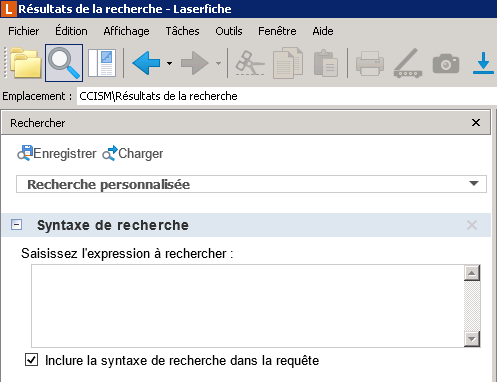The image size is (497, 382).
Task: Click Enregistrer to save the search
Action: [57, 153]
